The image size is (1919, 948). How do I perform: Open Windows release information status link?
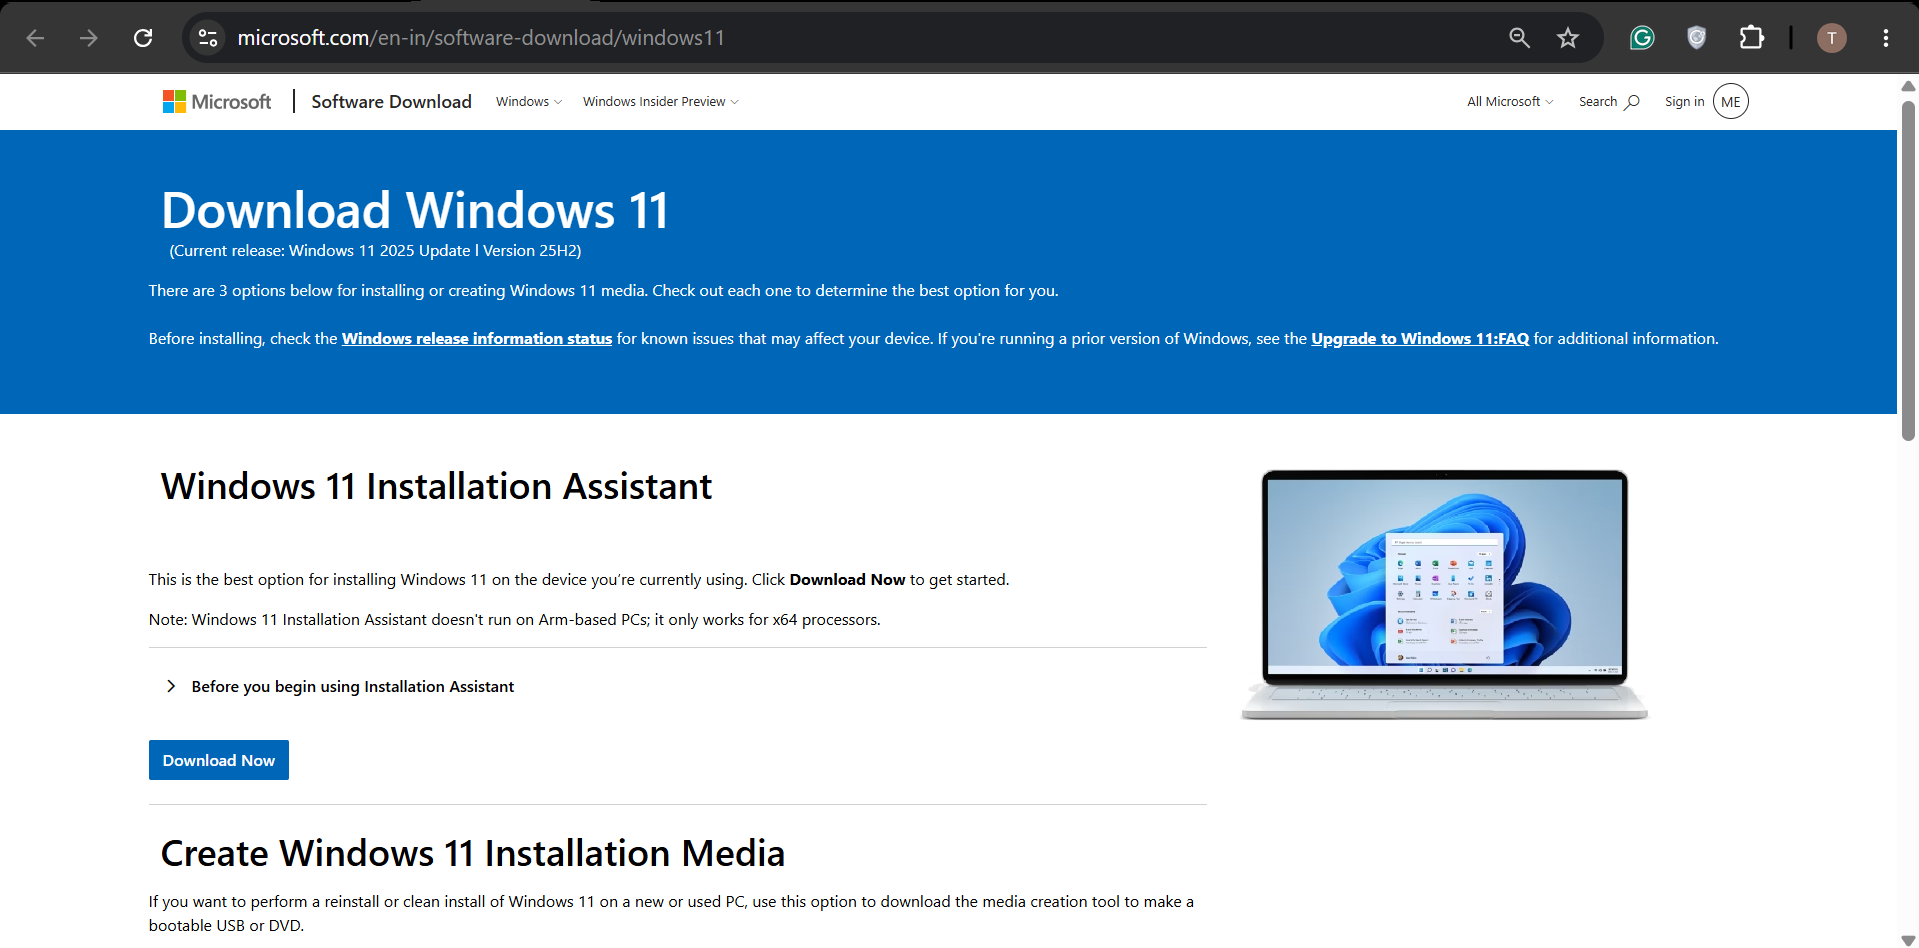pyautogui.click(x=477, y=339)
